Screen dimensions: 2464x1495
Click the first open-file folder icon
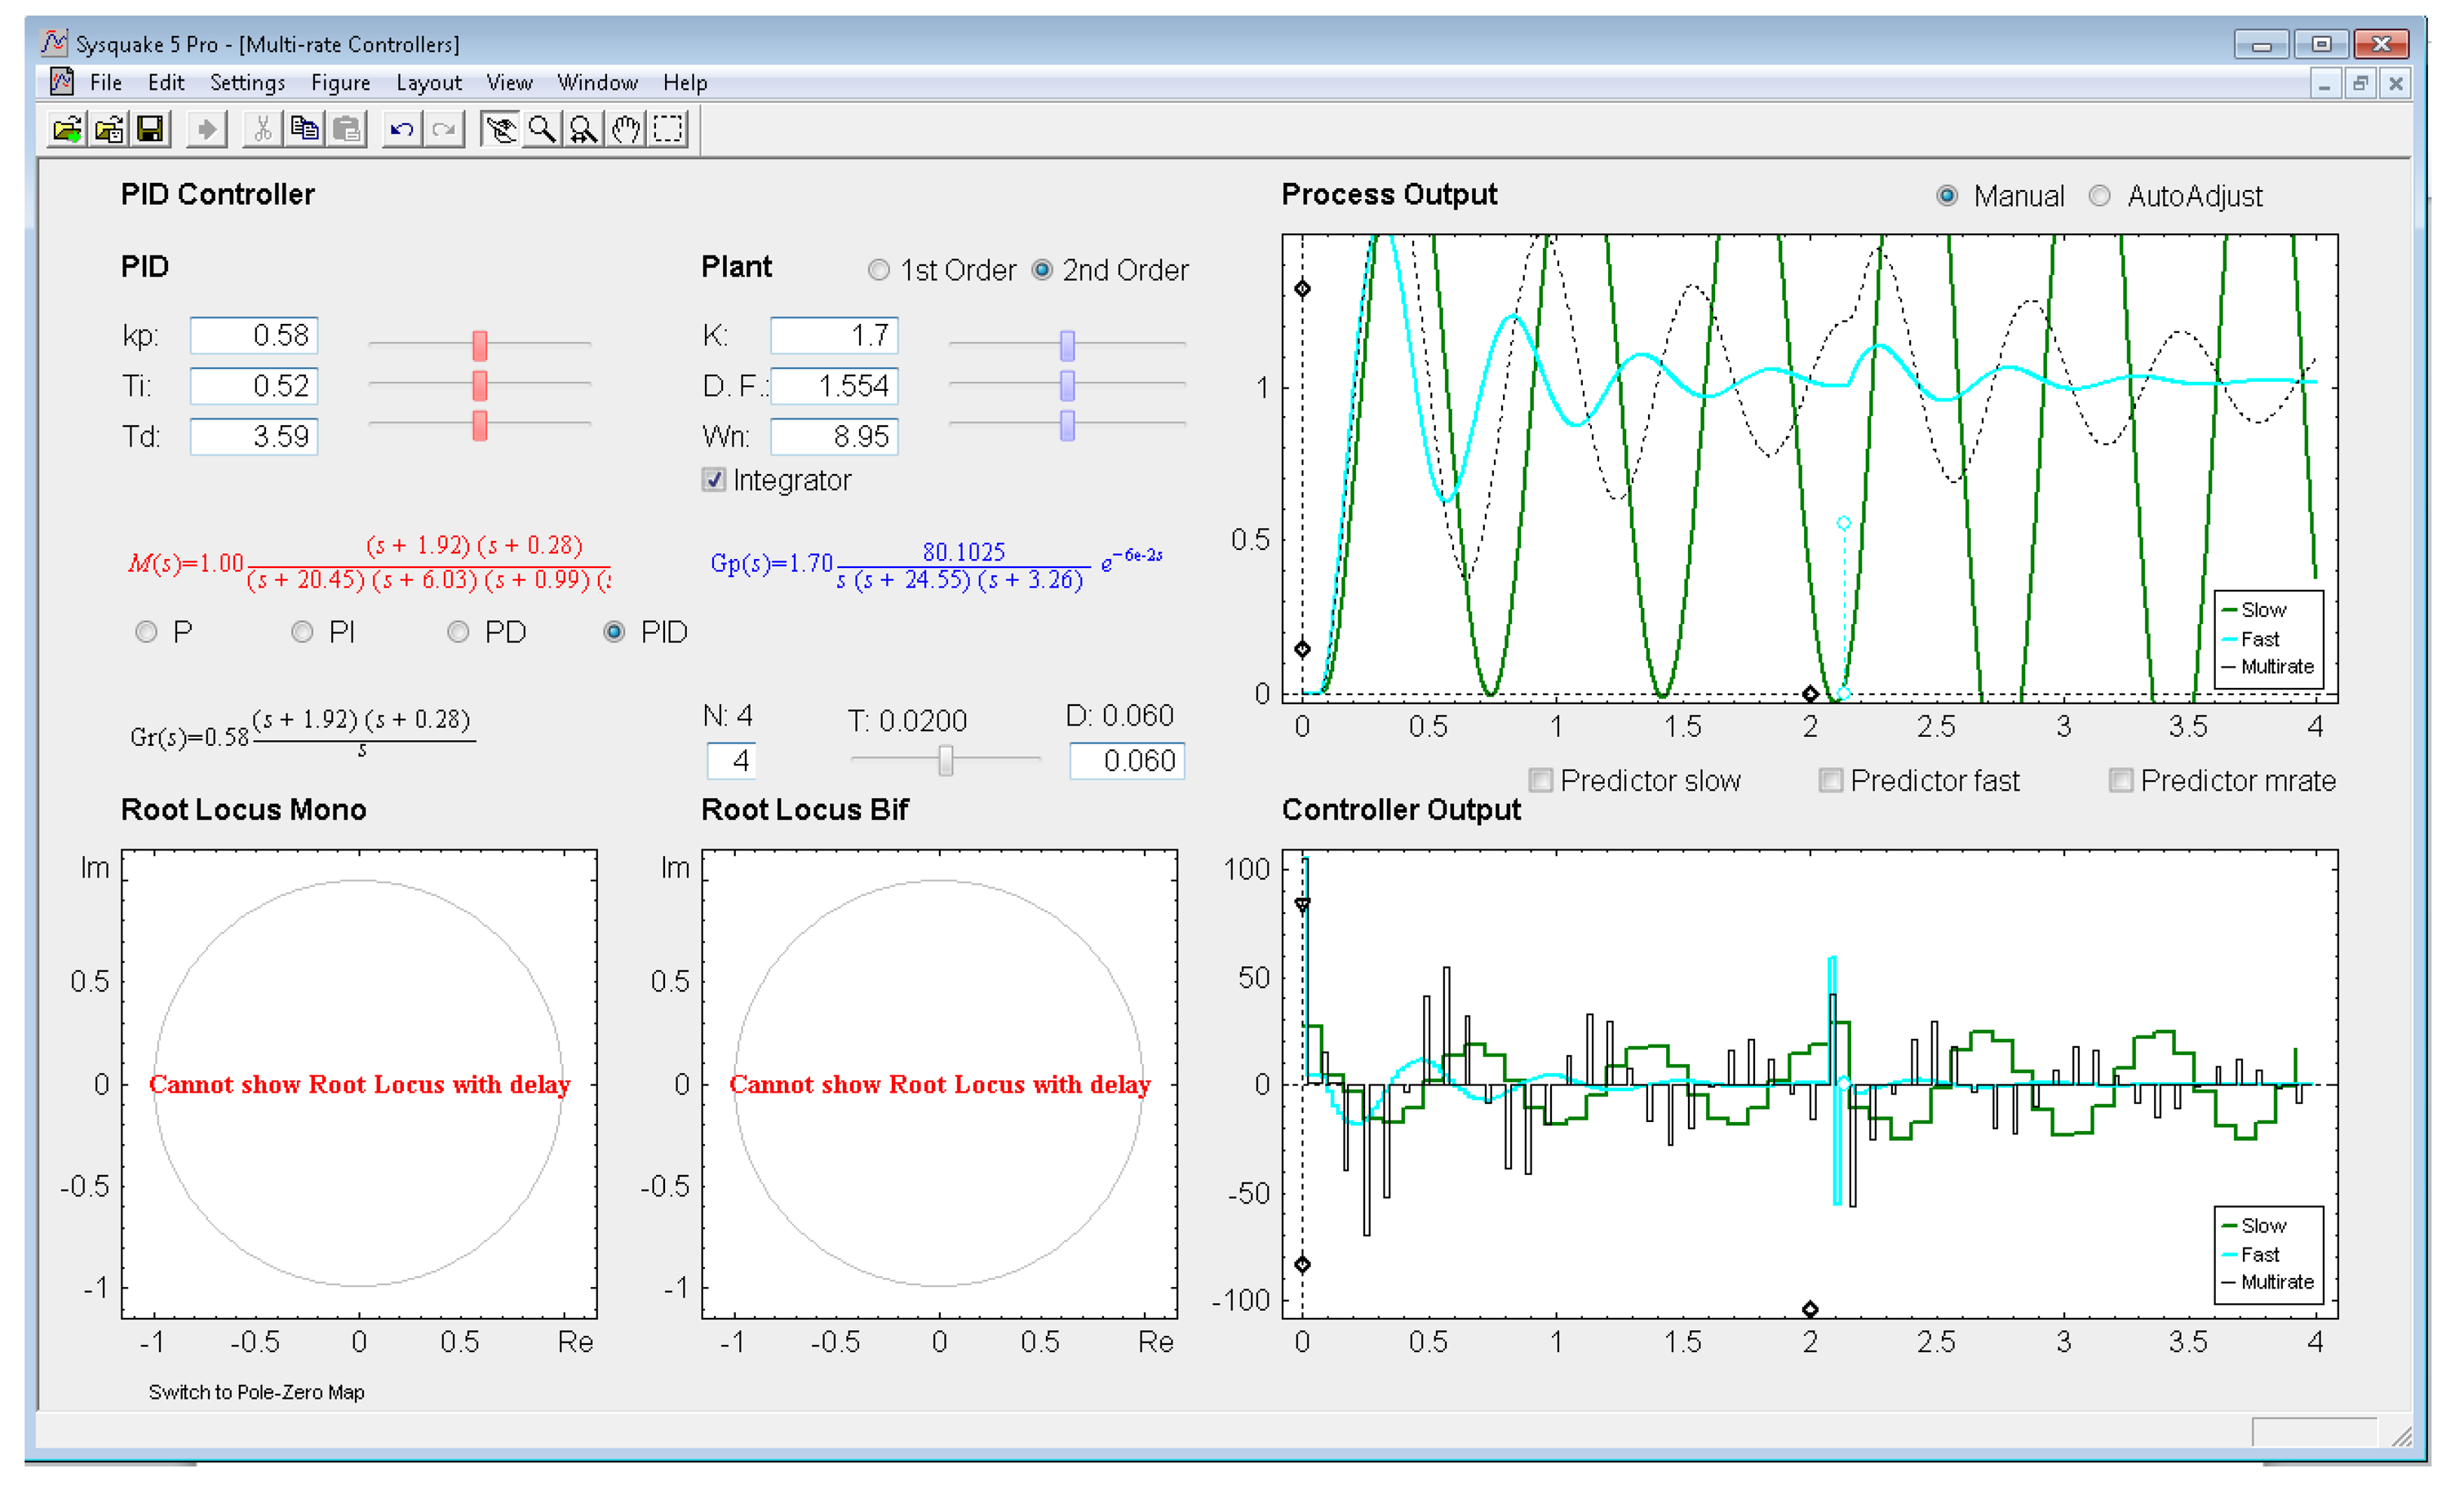tap(67, 129)
